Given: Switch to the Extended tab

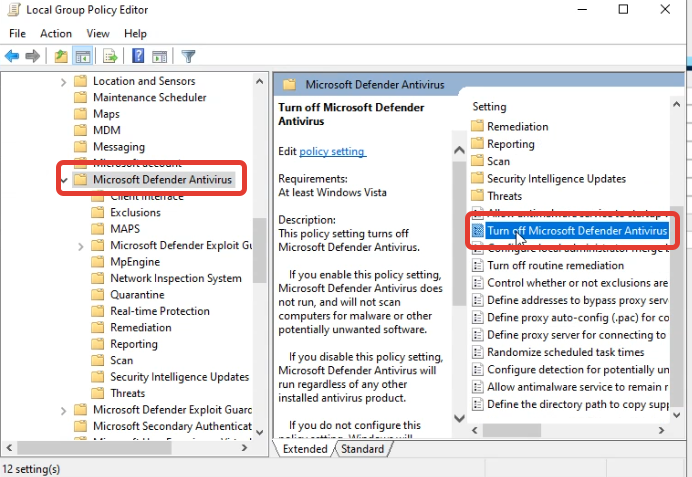Looking at the screenshot, I should 305,449.
